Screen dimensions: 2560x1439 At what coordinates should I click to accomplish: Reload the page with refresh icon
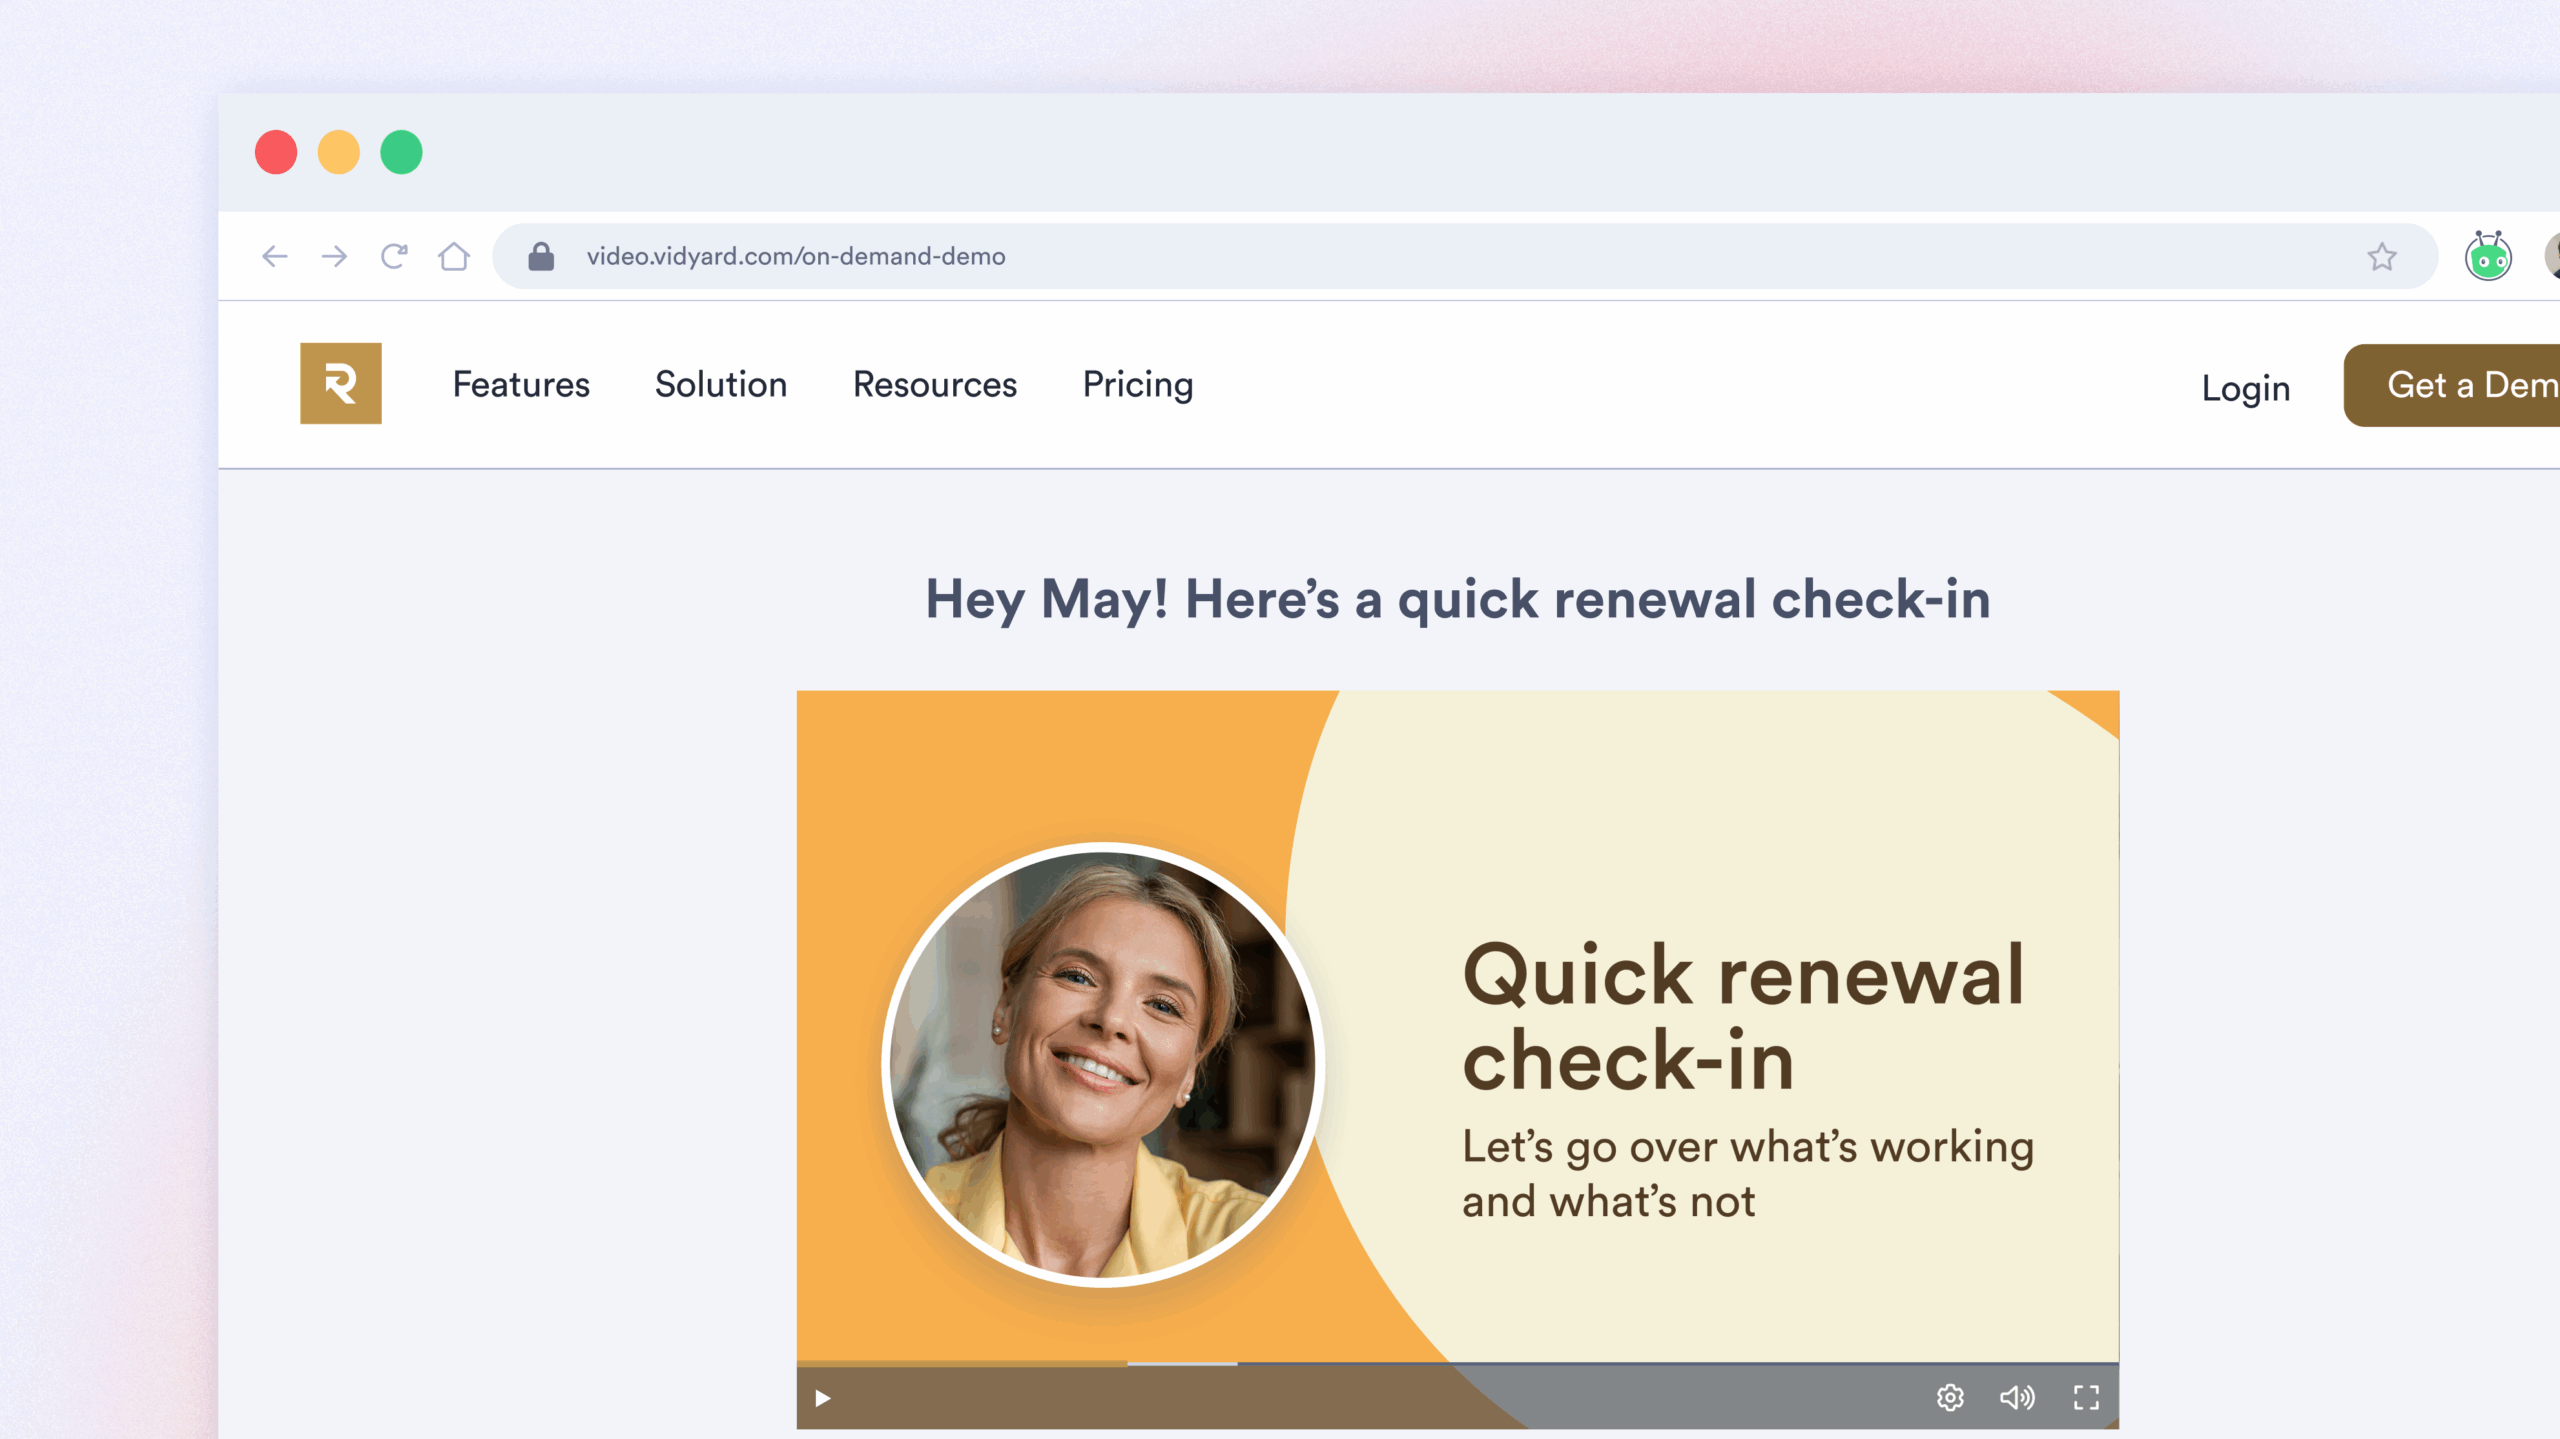tap(394, 257)
